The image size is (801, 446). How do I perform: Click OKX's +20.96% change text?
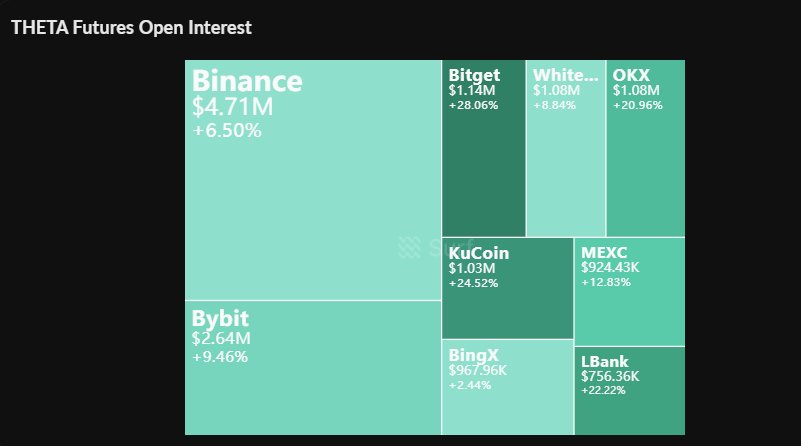pyautogui.click(x=638, y=105)
